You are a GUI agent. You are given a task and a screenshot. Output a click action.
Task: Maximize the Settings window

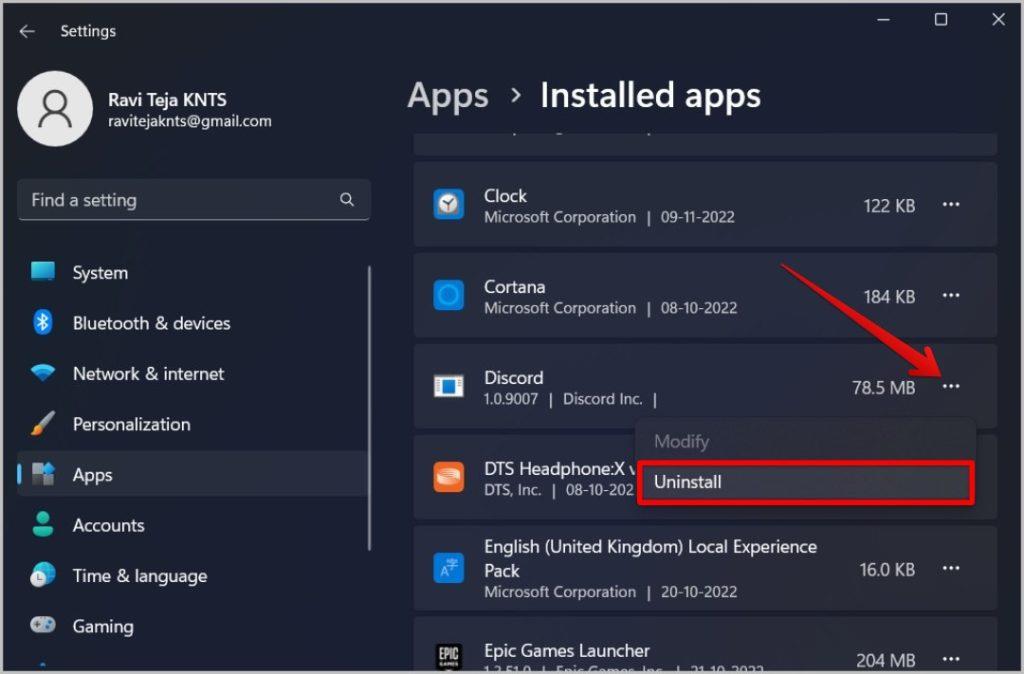[x=940, y=20]
